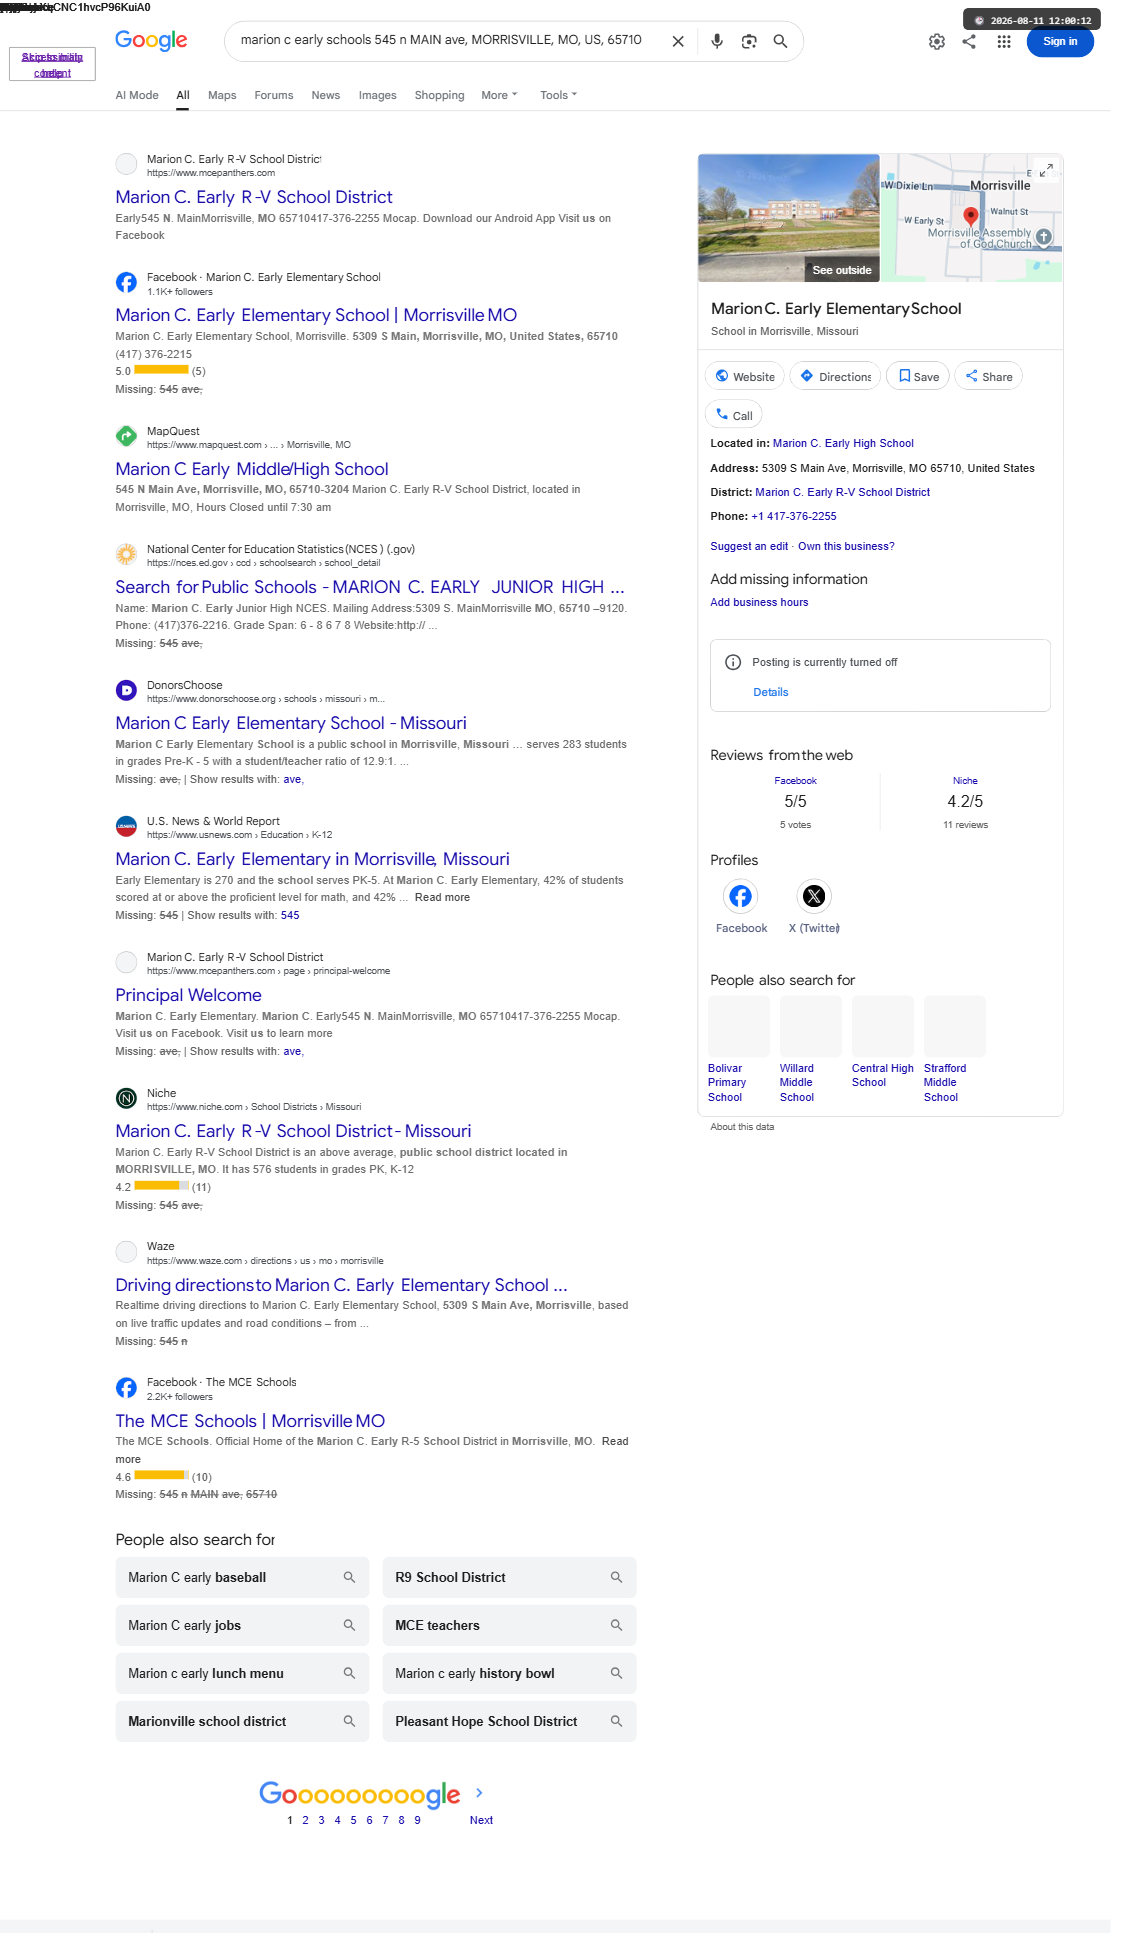Search Marion c early lunch menu
Image resolution: width=1124 pixels, height=1933 pixels.
coord(242,1673)
